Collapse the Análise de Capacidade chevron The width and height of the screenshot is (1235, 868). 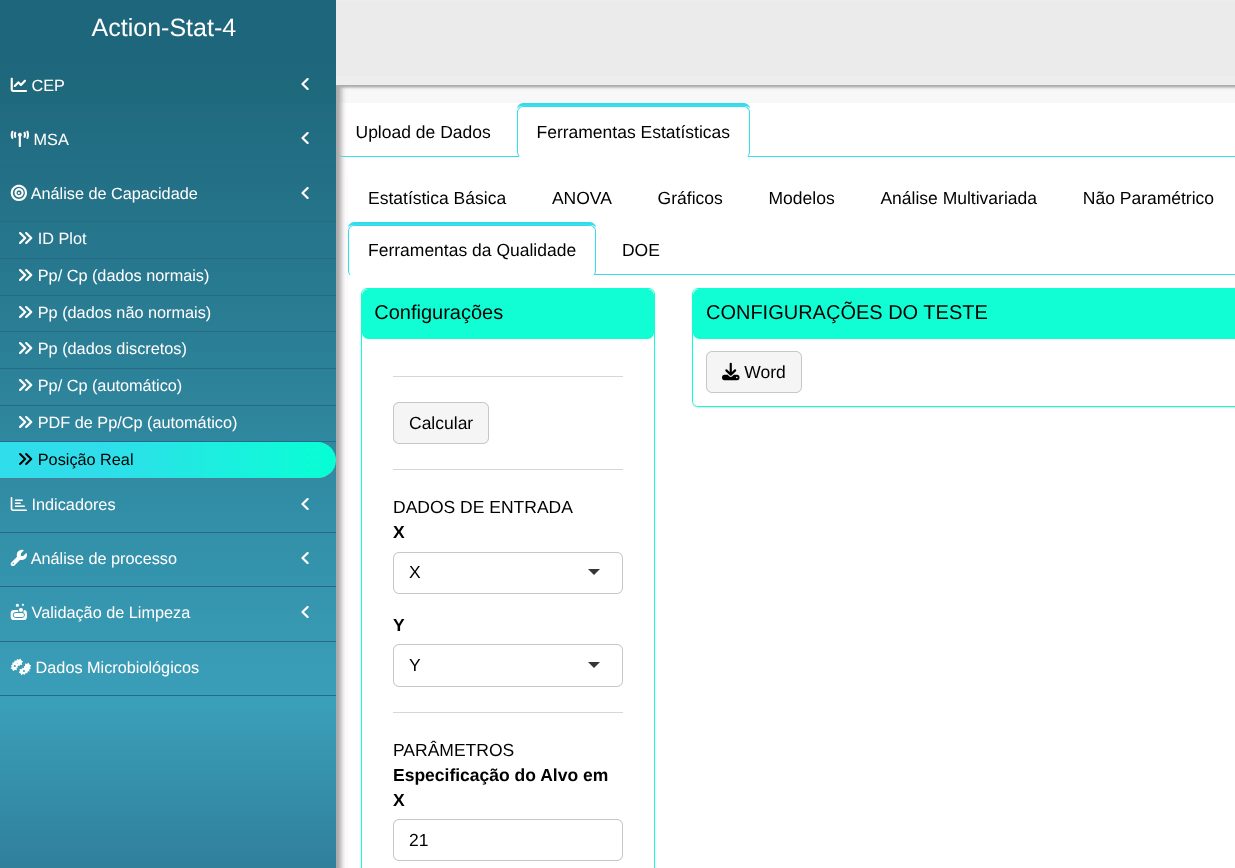point(305,193)
